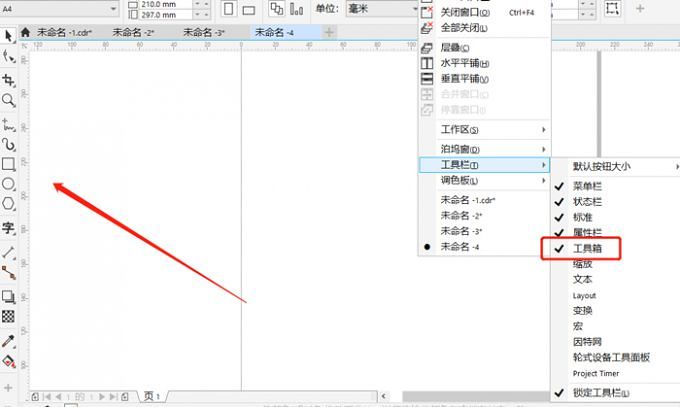The image size is (680, 407).
Task: Select the Polygon tool
Action: pyautogui.click(x=8, y=204)
